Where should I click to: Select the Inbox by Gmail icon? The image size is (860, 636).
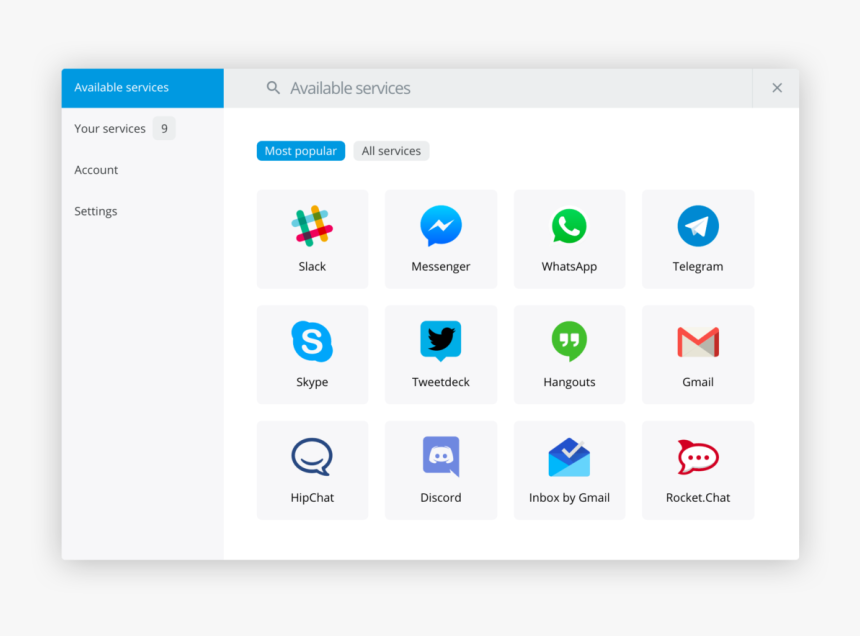pyautogui.click(x=569, y=457)
